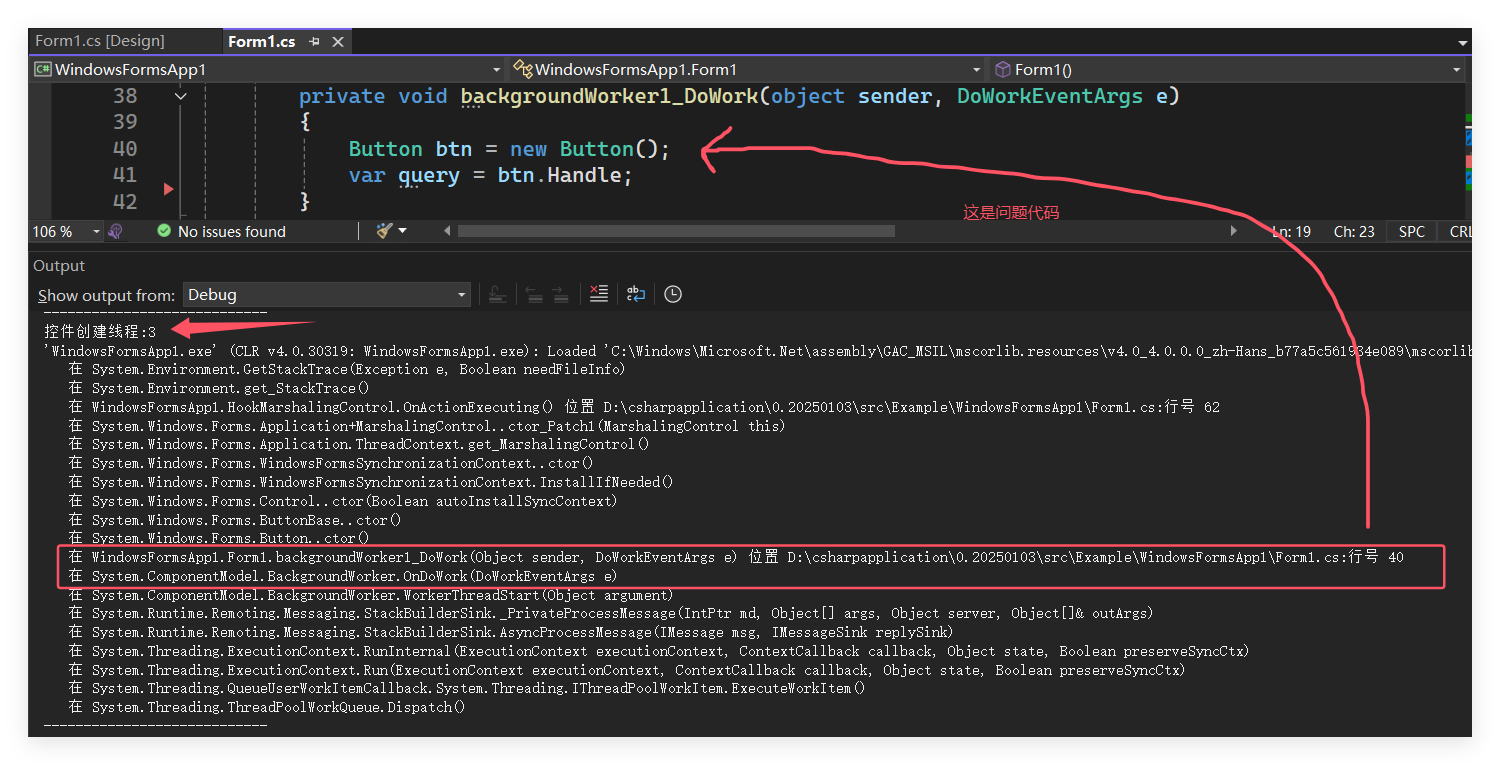Screen dimensions: 1500x765
Task: Close the Form1.cs tab
Action: (x=338, y=42)
